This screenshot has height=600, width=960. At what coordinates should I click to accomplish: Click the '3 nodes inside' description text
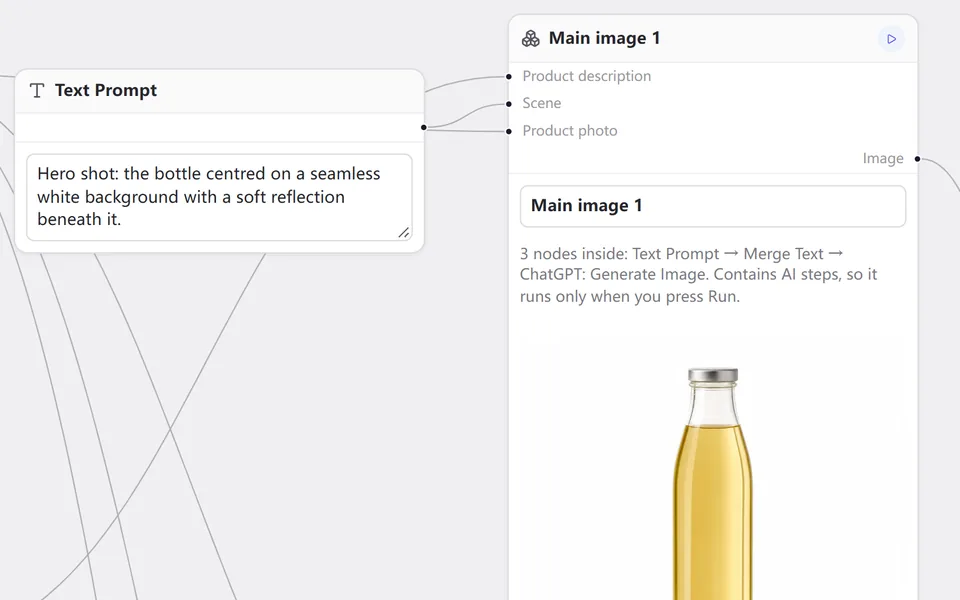pyautogui.click(x=699, y=275)
